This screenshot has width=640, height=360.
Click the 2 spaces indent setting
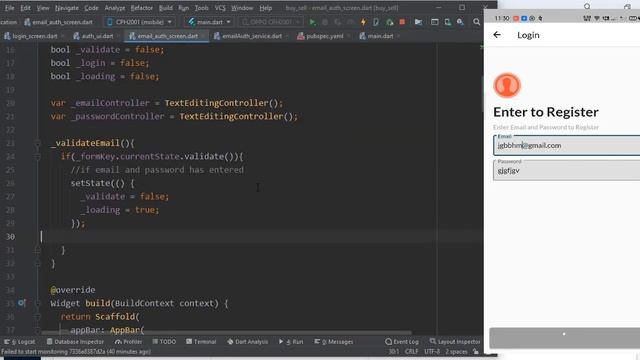(456, 351)
